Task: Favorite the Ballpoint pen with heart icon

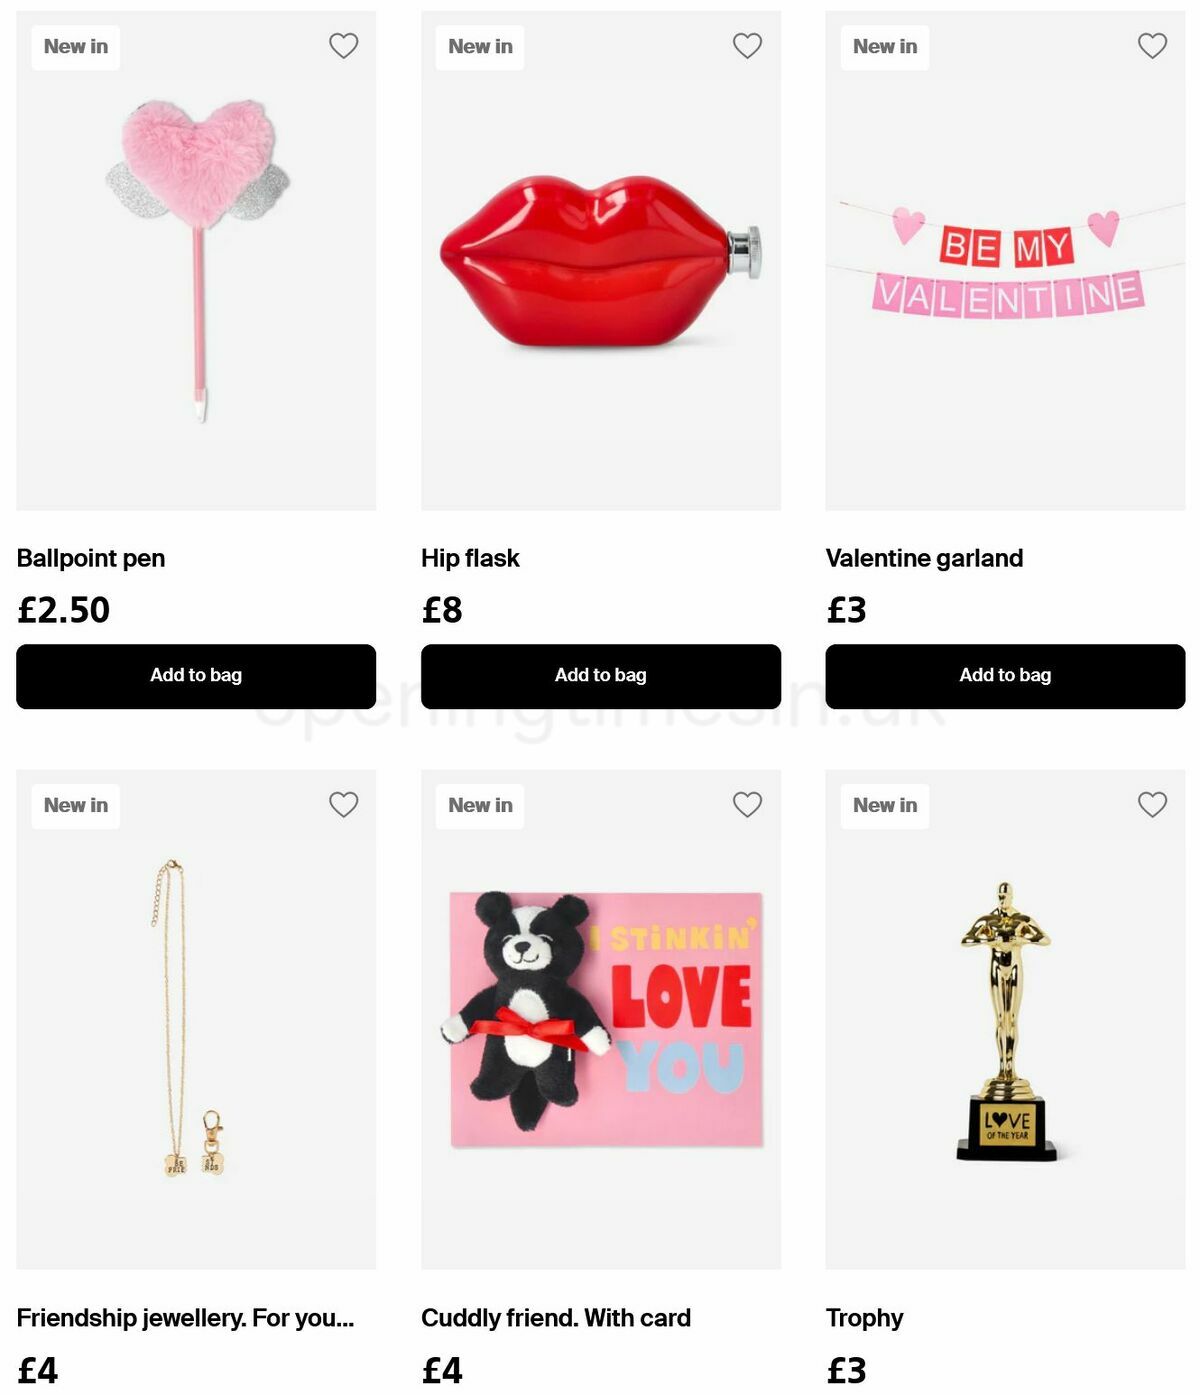Action: tap(343, 46)
